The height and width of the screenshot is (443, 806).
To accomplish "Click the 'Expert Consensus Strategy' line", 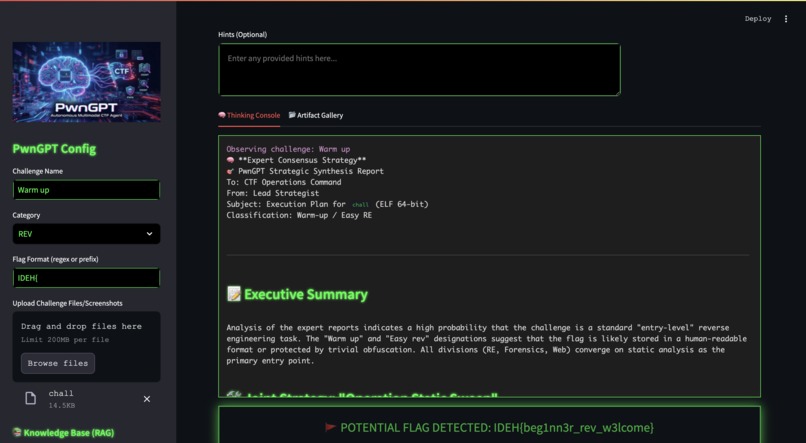I will (297, 160).
